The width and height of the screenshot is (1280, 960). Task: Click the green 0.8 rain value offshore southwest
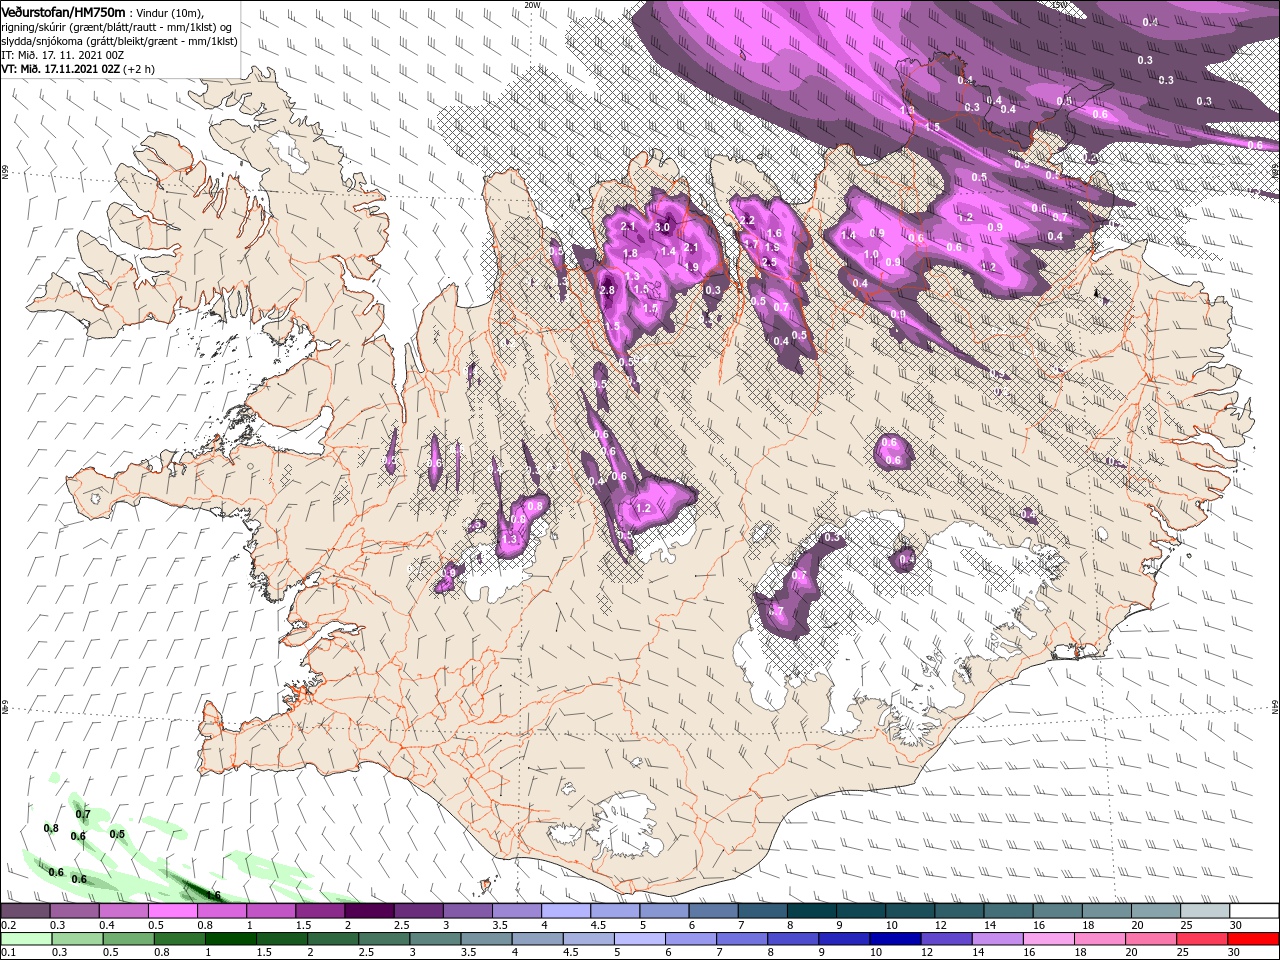click(51, 828)
